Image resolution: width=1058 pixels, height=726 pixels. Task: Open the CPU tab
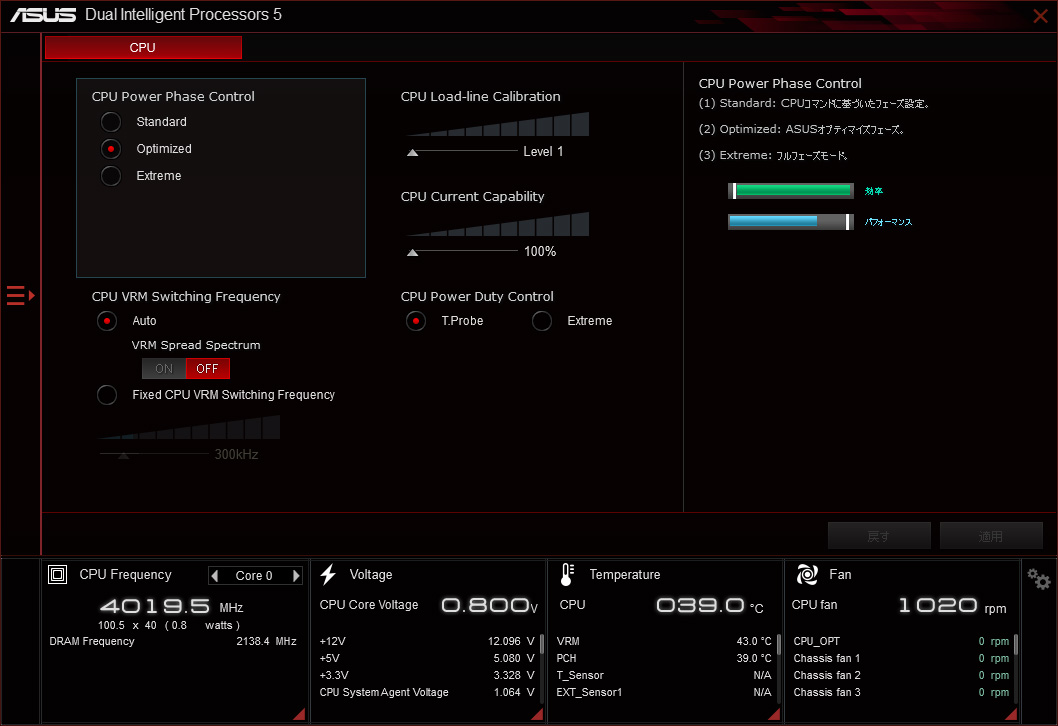(143, 47)
